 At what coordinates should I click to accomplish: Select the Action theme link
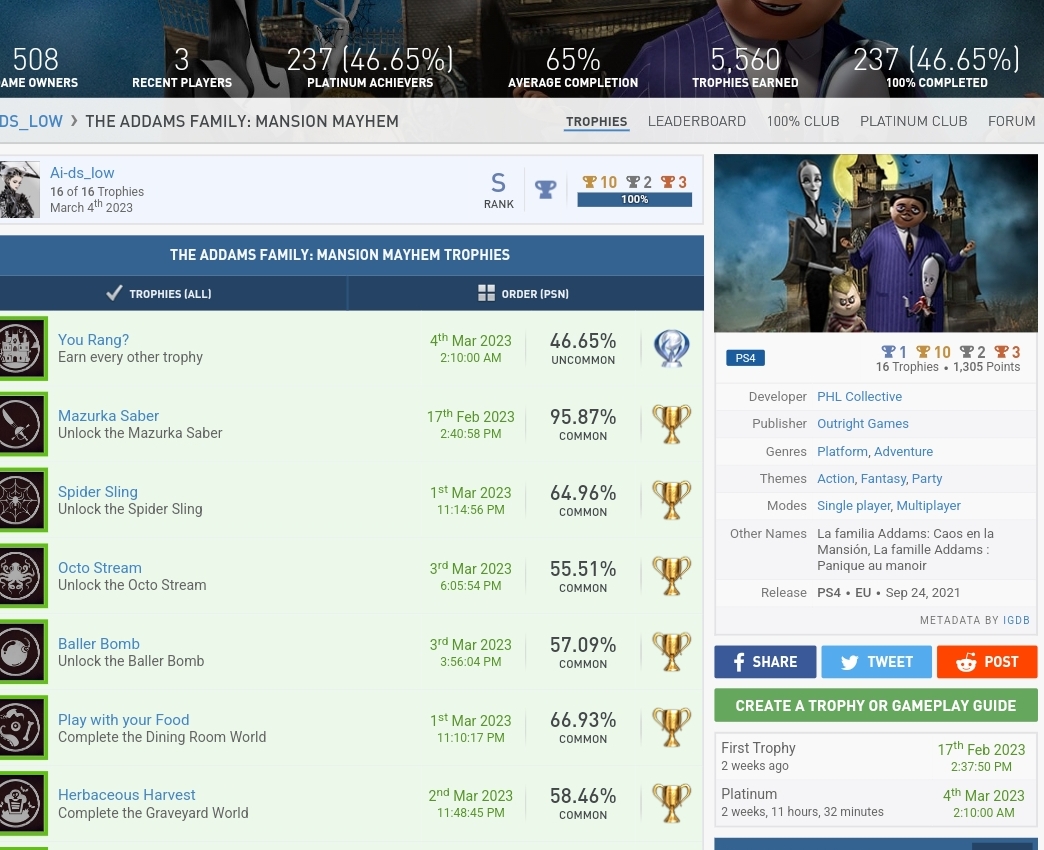[836, 479]
